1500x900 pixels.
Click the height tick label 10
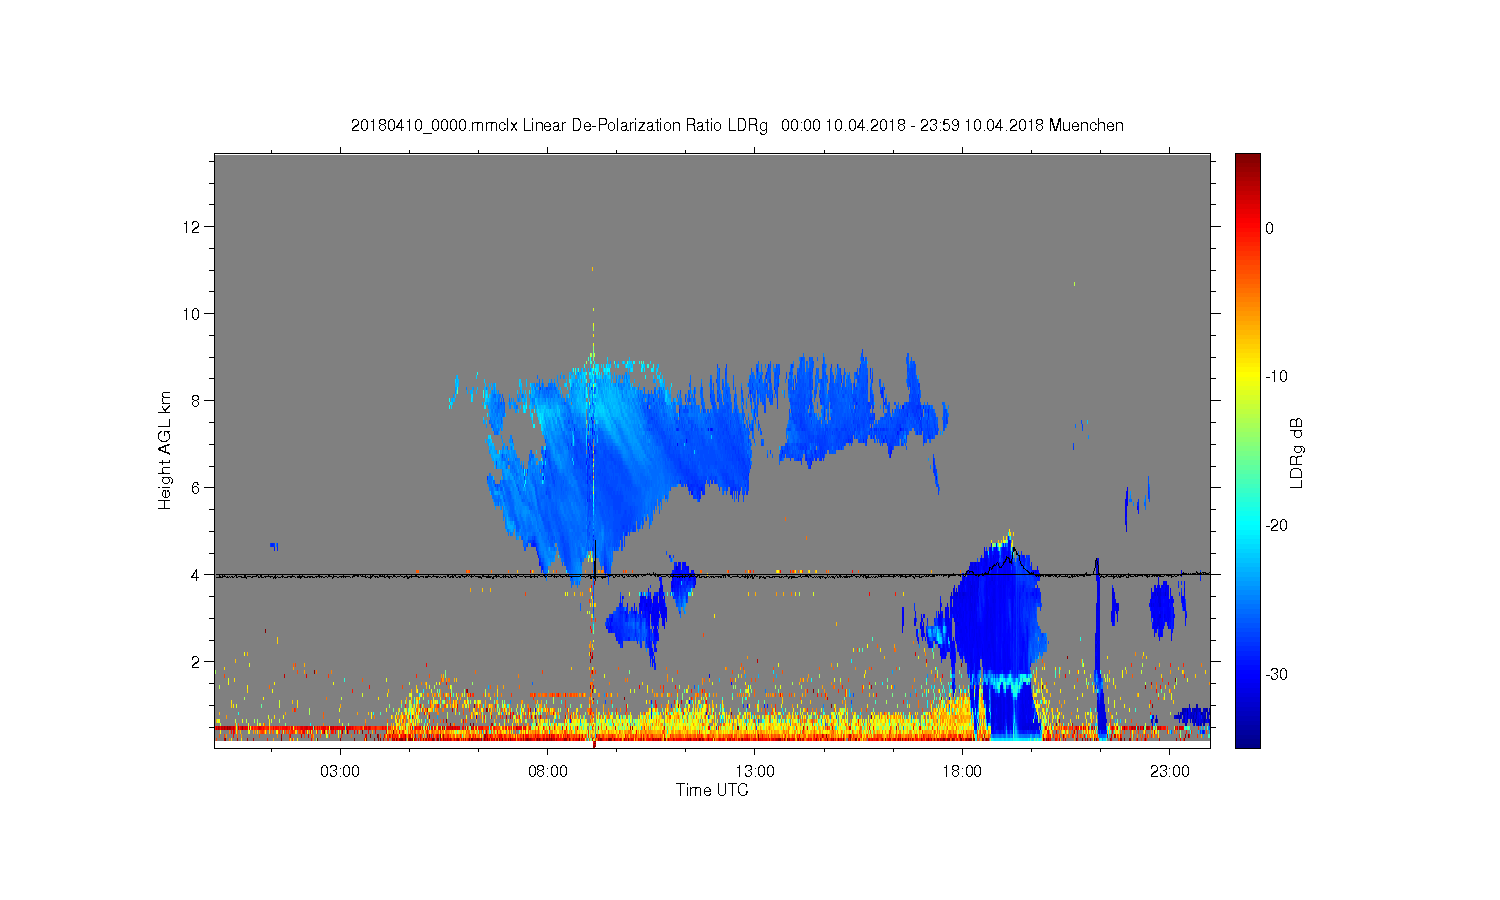click(190, 314)
